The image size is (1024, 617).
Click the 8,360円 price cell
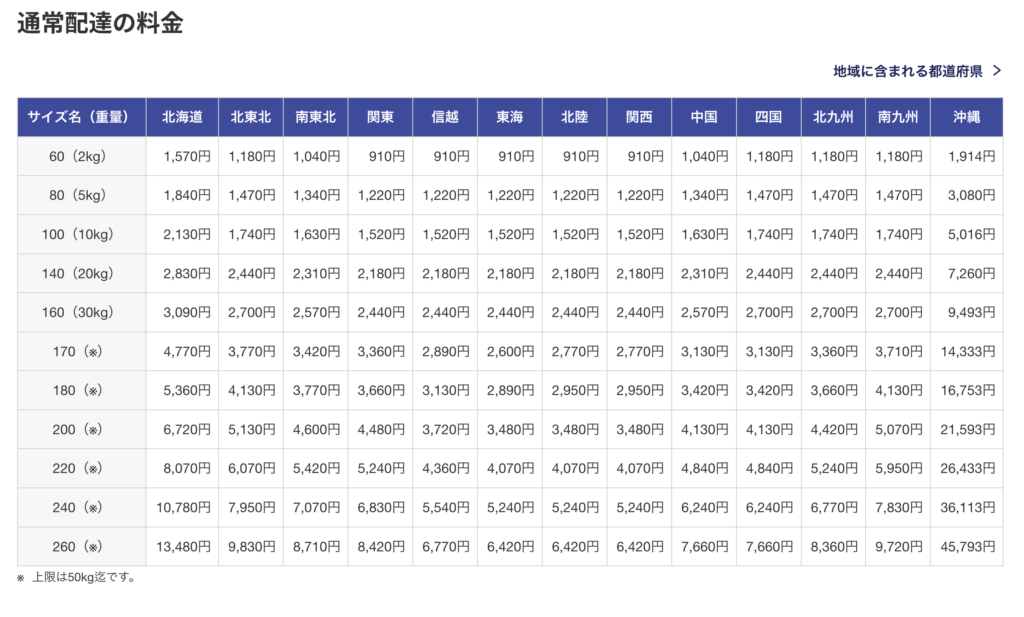[833, 546]
